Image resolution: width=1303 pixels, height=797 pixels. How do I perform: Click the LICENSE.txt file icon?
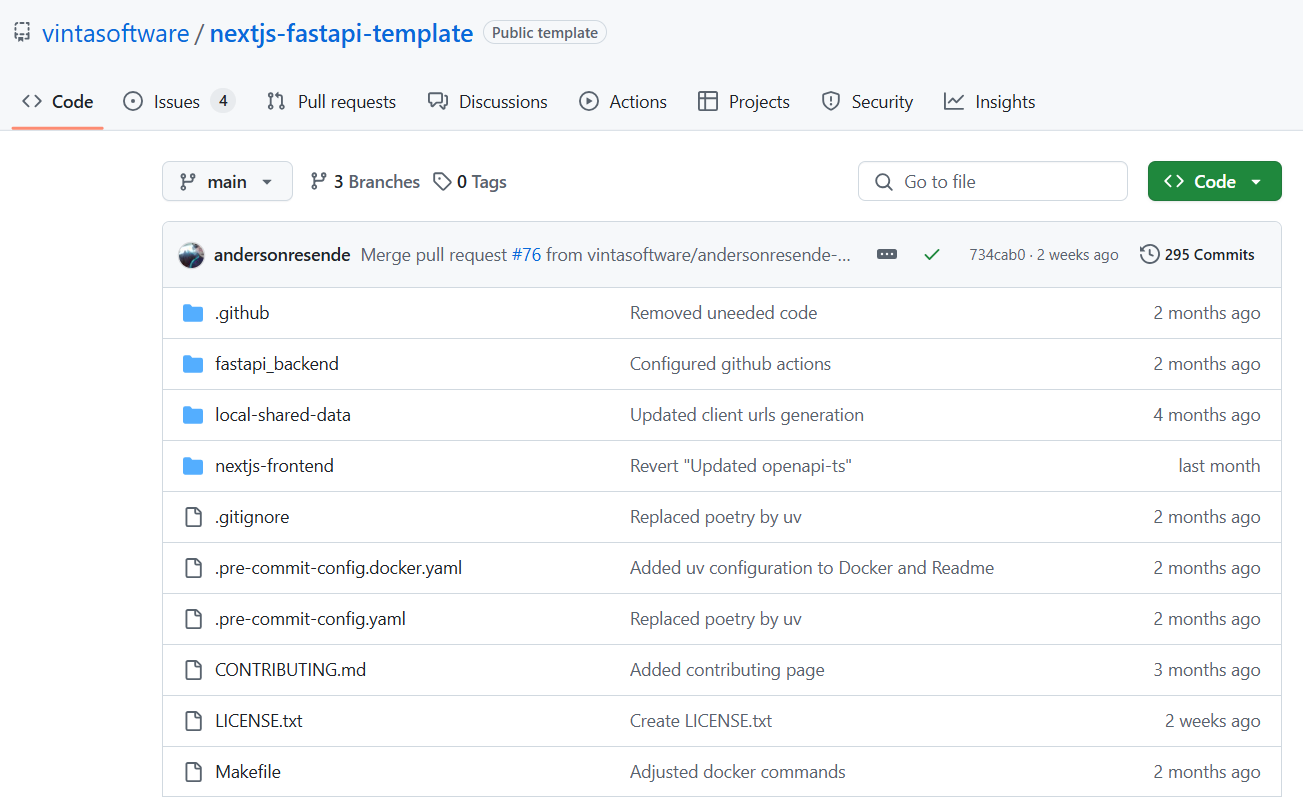pos(193,721)
